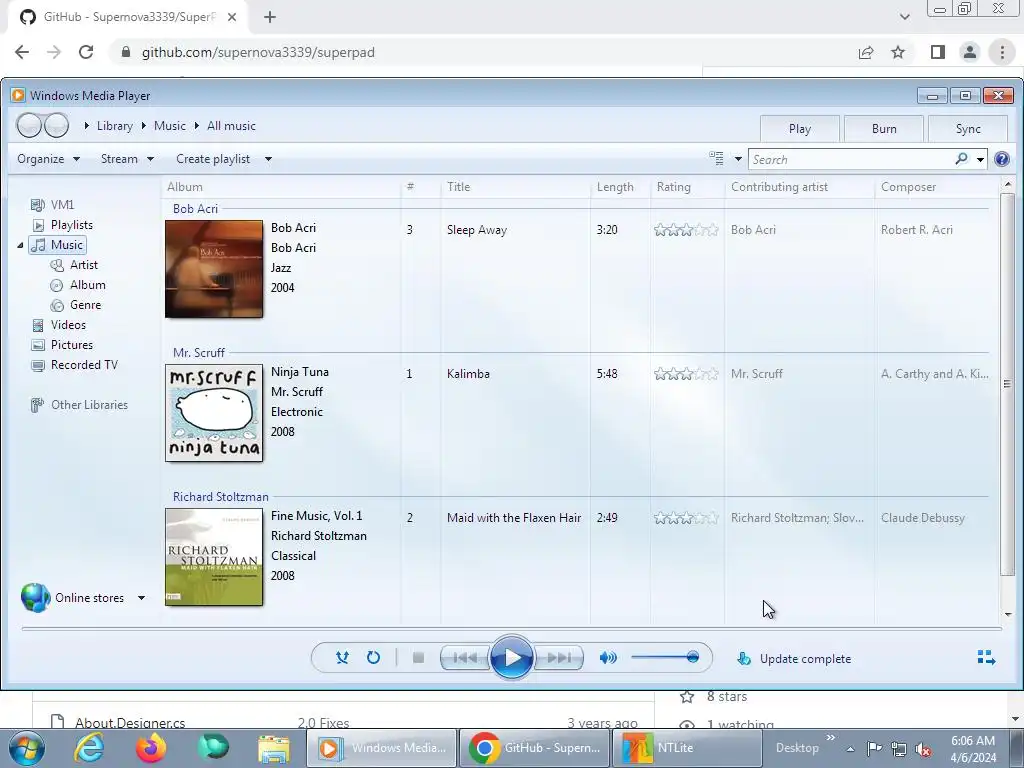
Task: Open Album view under Music
Action: pyautogui.click(x=79, y=285)
